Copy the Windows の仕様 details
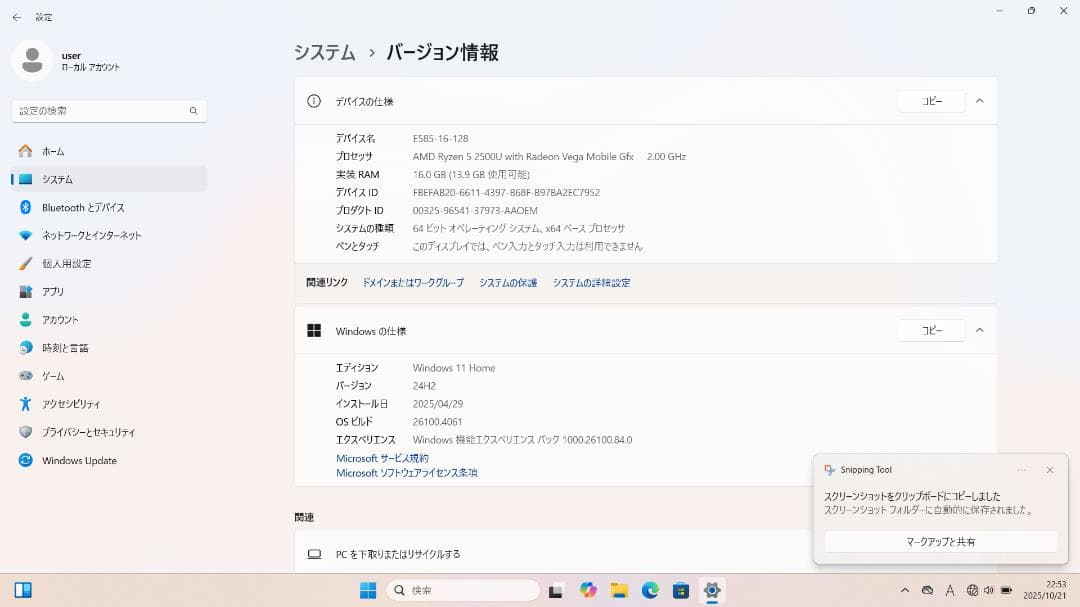This screenshot has width=1080, height=607. pyautogui.click(x=931, y=331)
